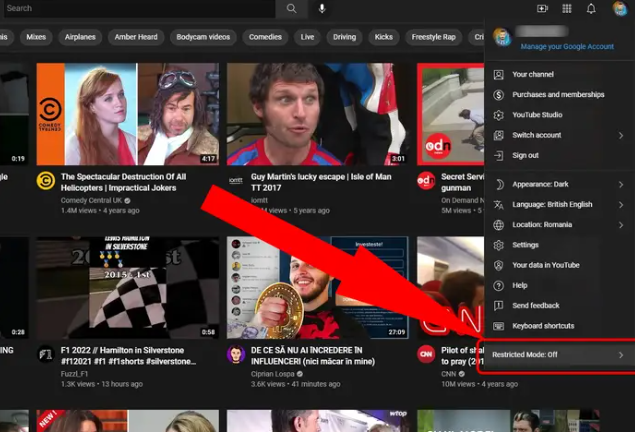The height and width of the screenshot is (432, 635).
Task: Open the Impractical Jokers helicopters video thumbnail
Action: coord(128,114)
